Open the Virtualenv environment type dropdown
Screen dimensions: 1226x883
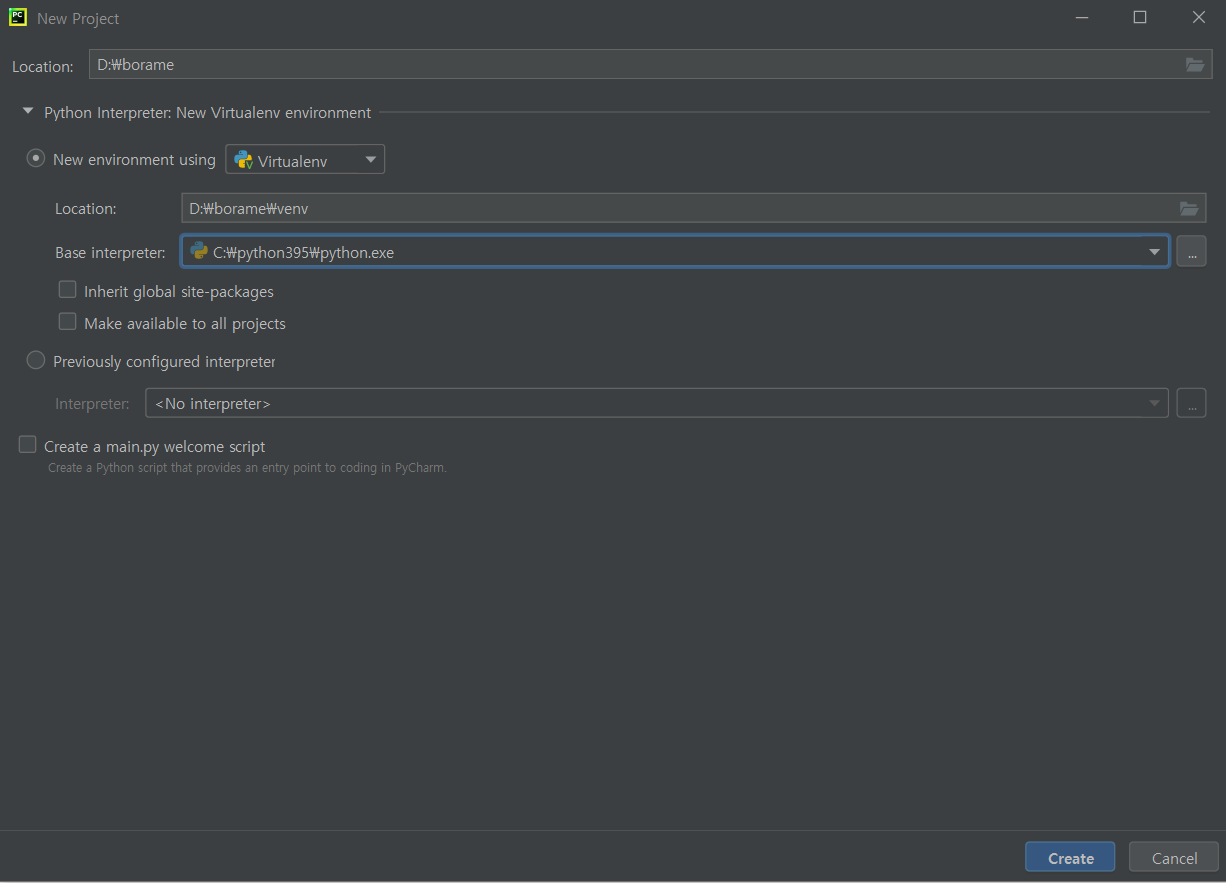pyautogui.click(x=305, y=160)
